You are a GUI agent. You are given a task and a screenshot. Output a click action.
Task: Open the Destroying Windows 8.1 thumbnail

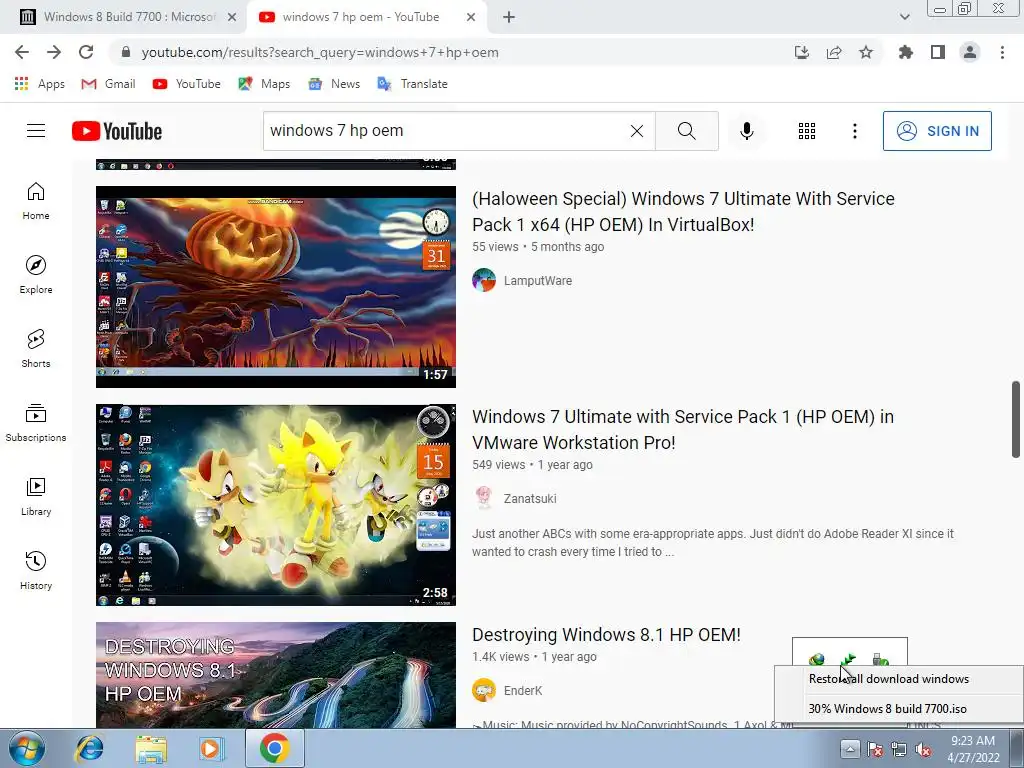pyautogui.click(x=276, y=675)
